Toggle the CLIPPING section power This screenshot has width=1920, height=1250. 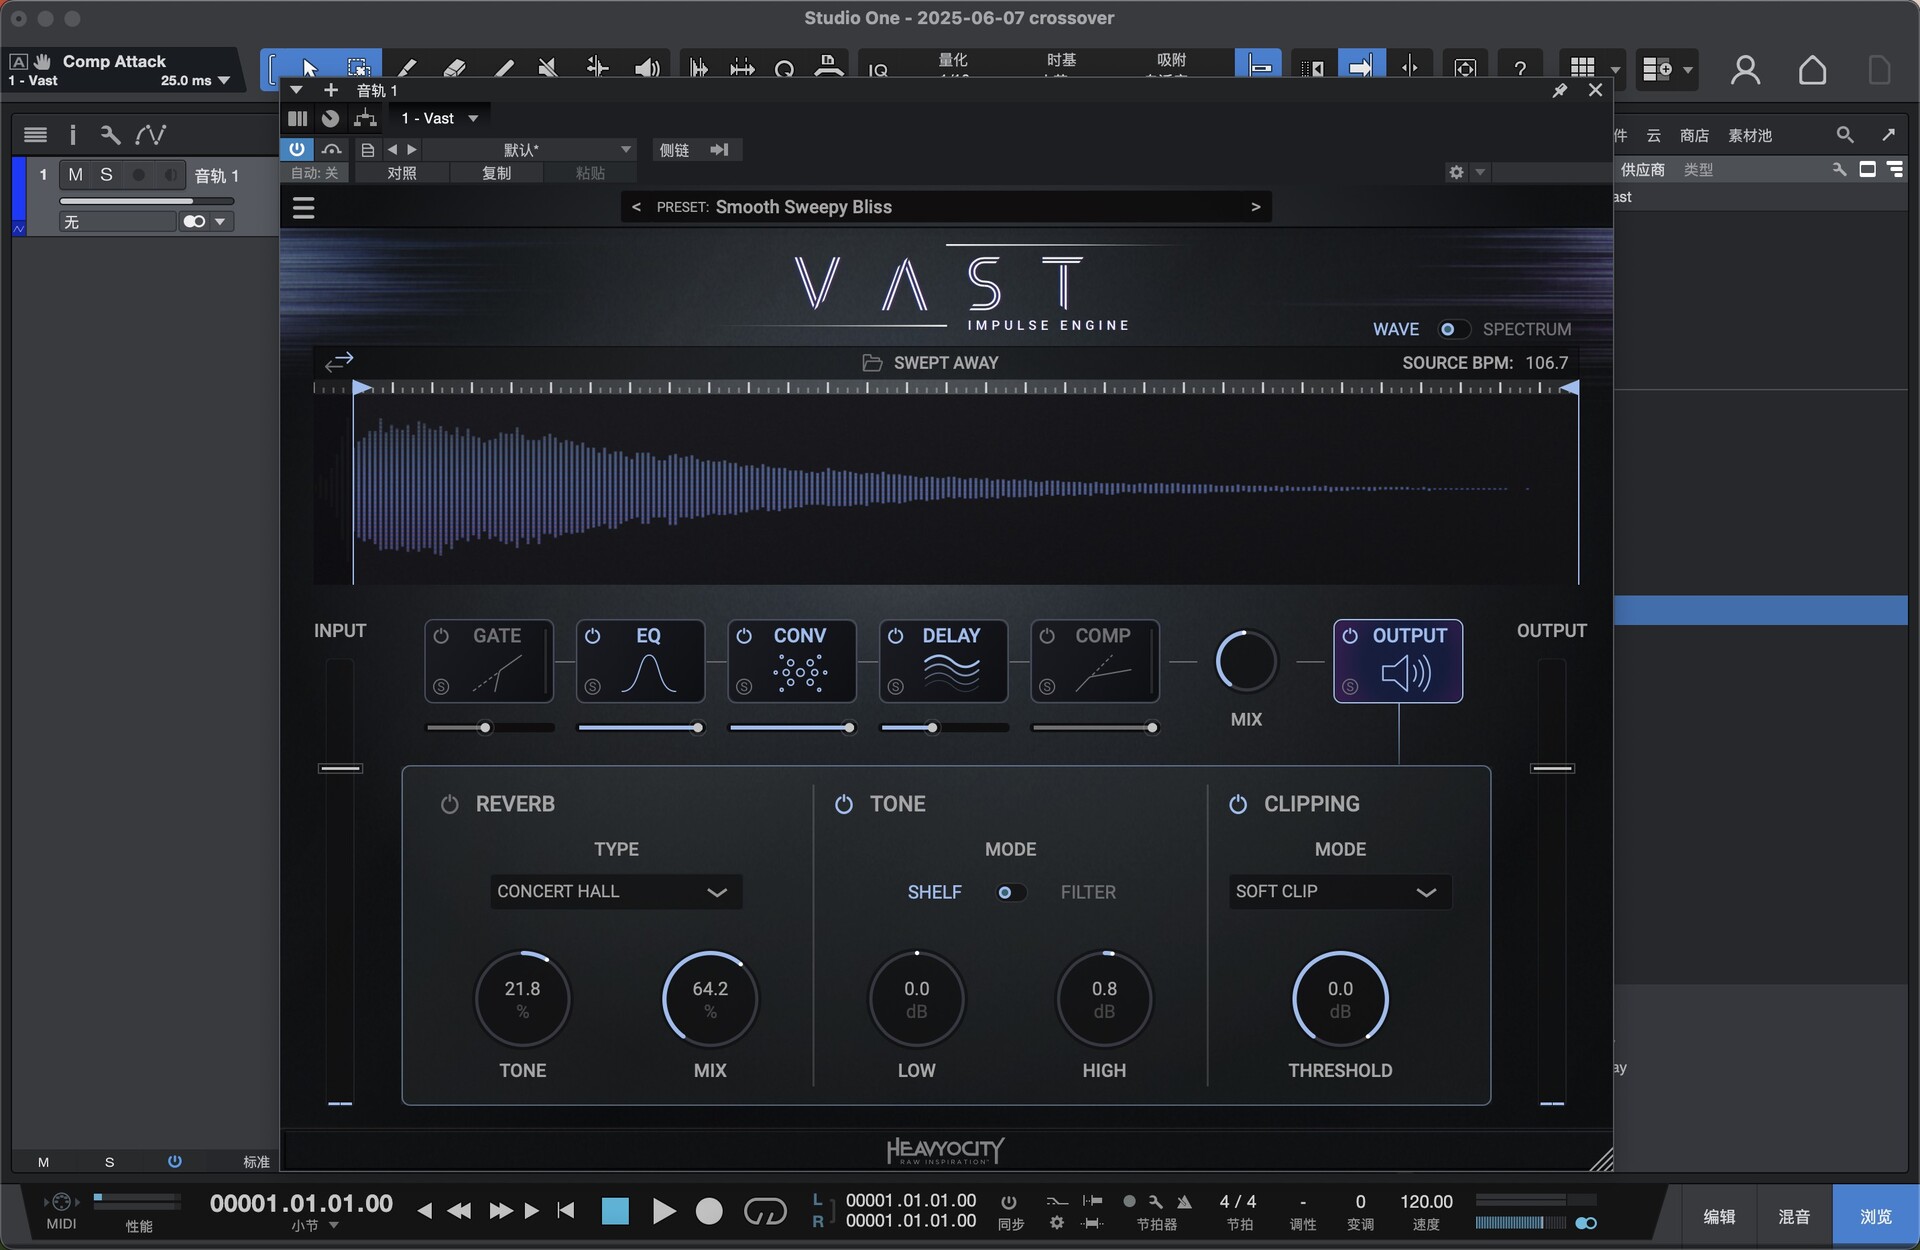[1238, 804]
